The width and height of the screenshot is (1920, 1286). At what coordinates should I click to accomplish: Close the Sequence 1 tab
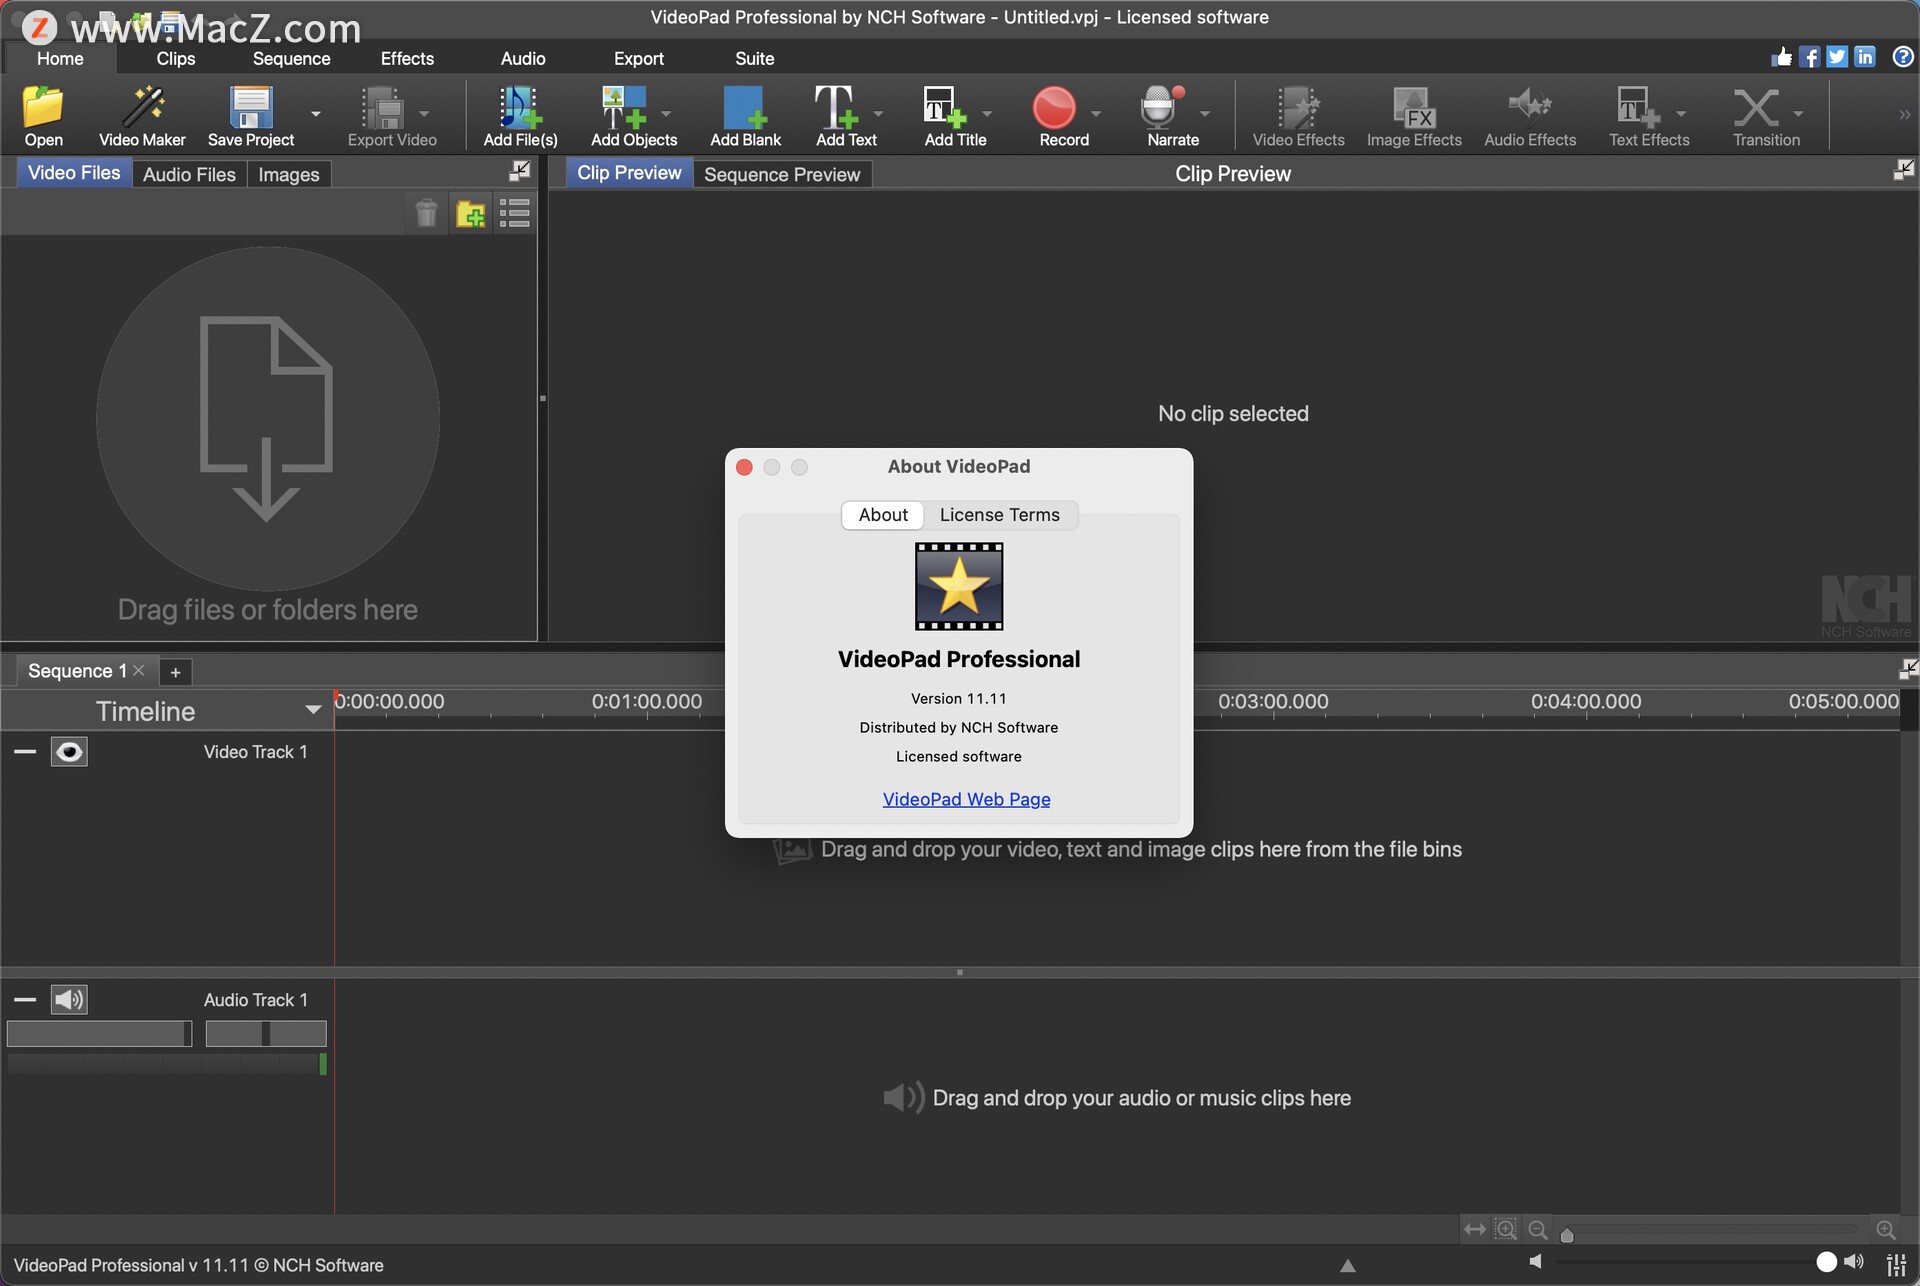click(139, 670)
